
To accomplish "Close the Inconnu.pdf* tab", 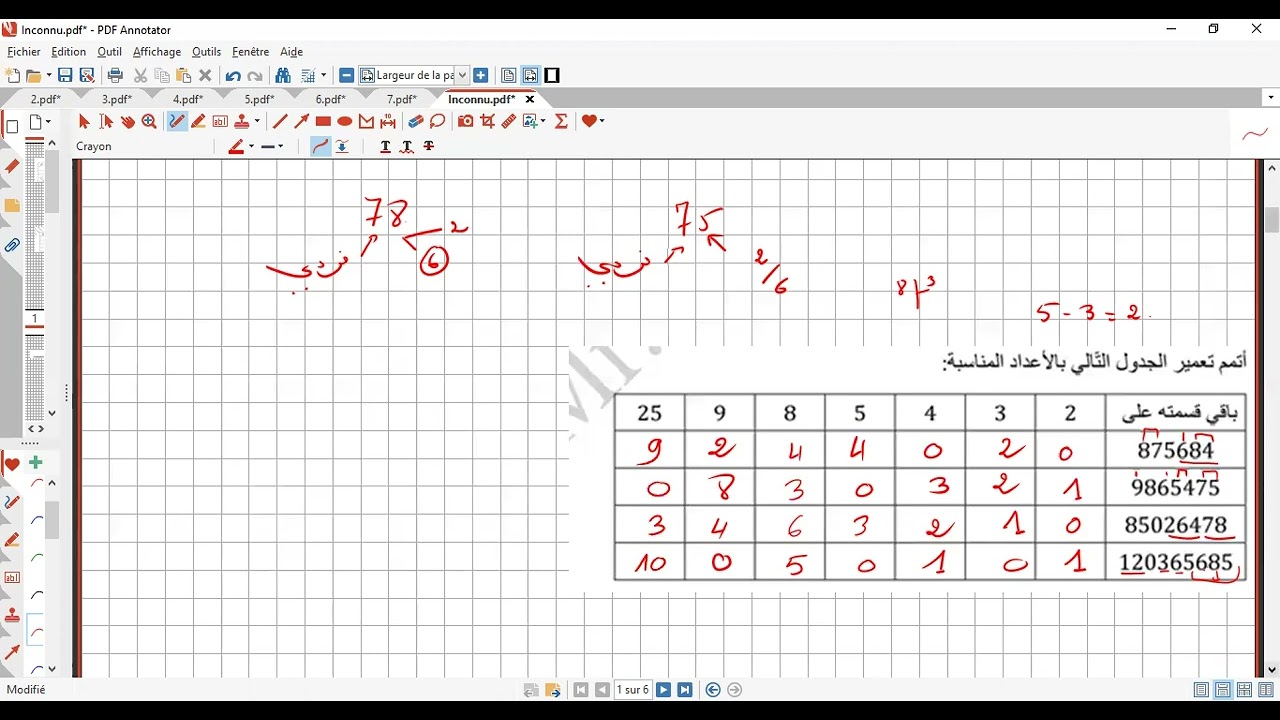I will pyautogui.click(x=530, y=99).
